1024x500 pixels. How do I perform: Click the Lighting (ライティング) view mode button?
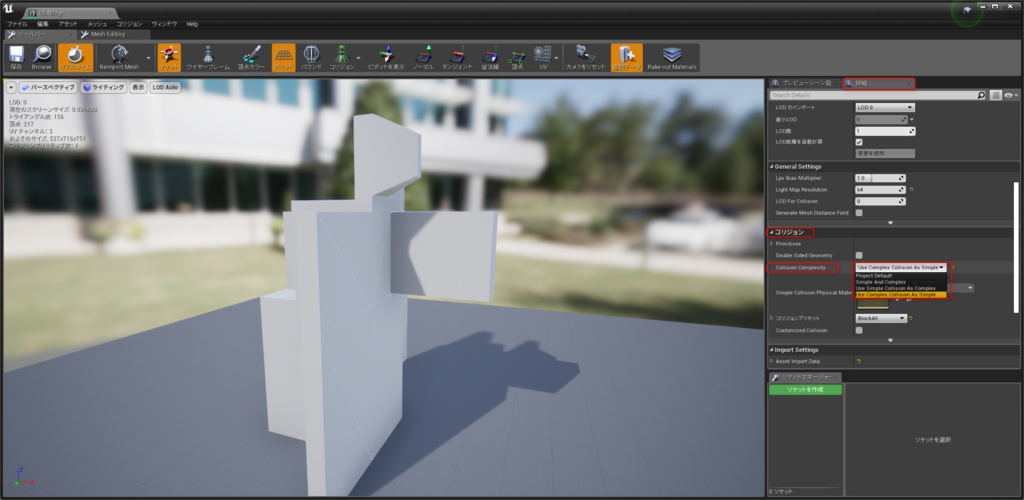pyautogui.click(x=103, y=87)
